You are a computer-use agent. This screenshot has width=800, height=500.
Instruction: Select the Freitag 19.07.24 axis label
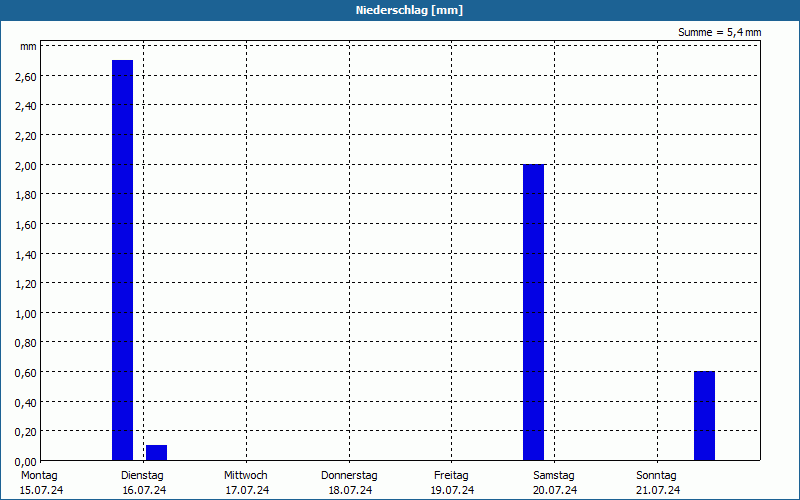tap(452, 483)
